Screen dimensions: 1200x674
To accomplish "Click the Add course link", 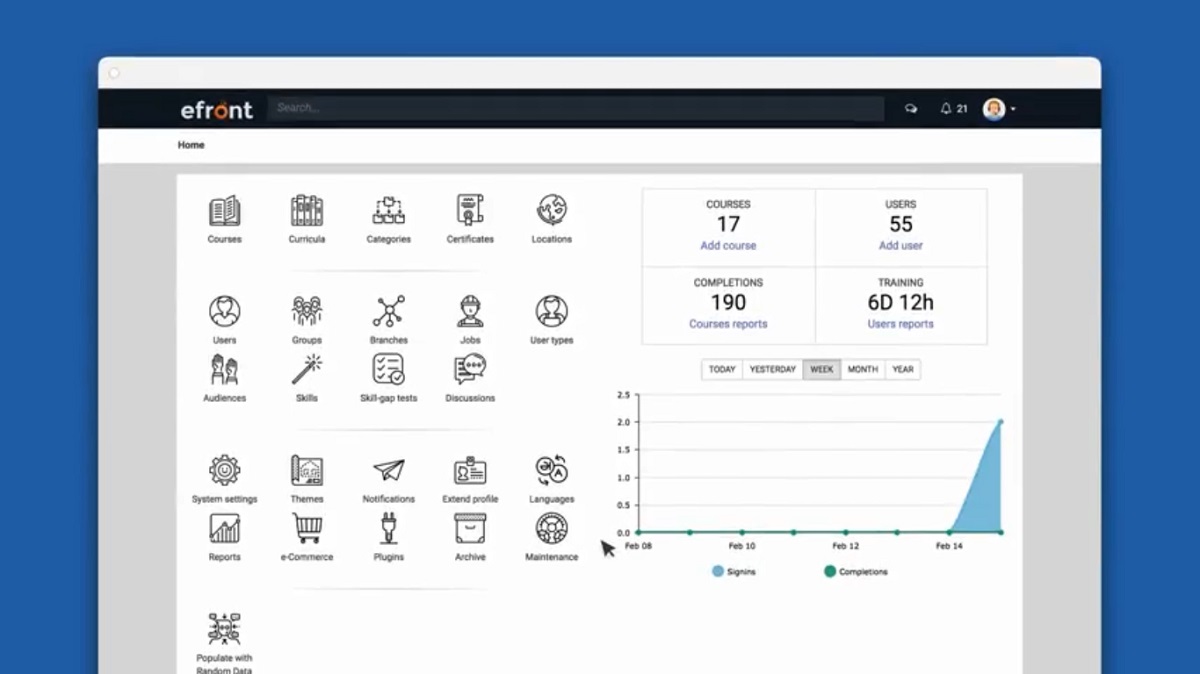I will (x=728, y=245).
